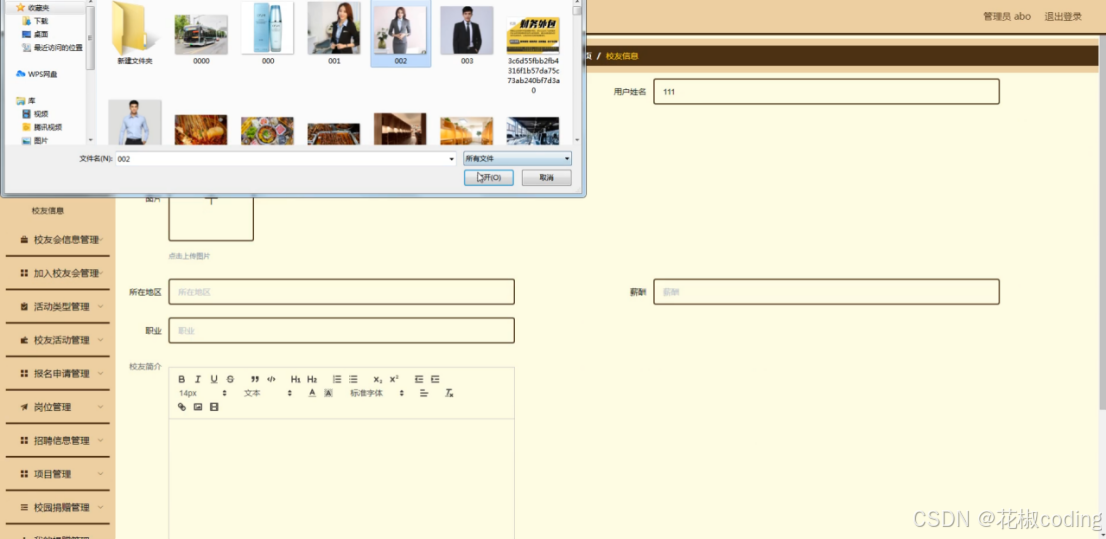Open 最近访问的位置 in the dialog sidebar
The width and height of the screenshot is (1106, 539).
pyautogui.click(x=52, y=47)
